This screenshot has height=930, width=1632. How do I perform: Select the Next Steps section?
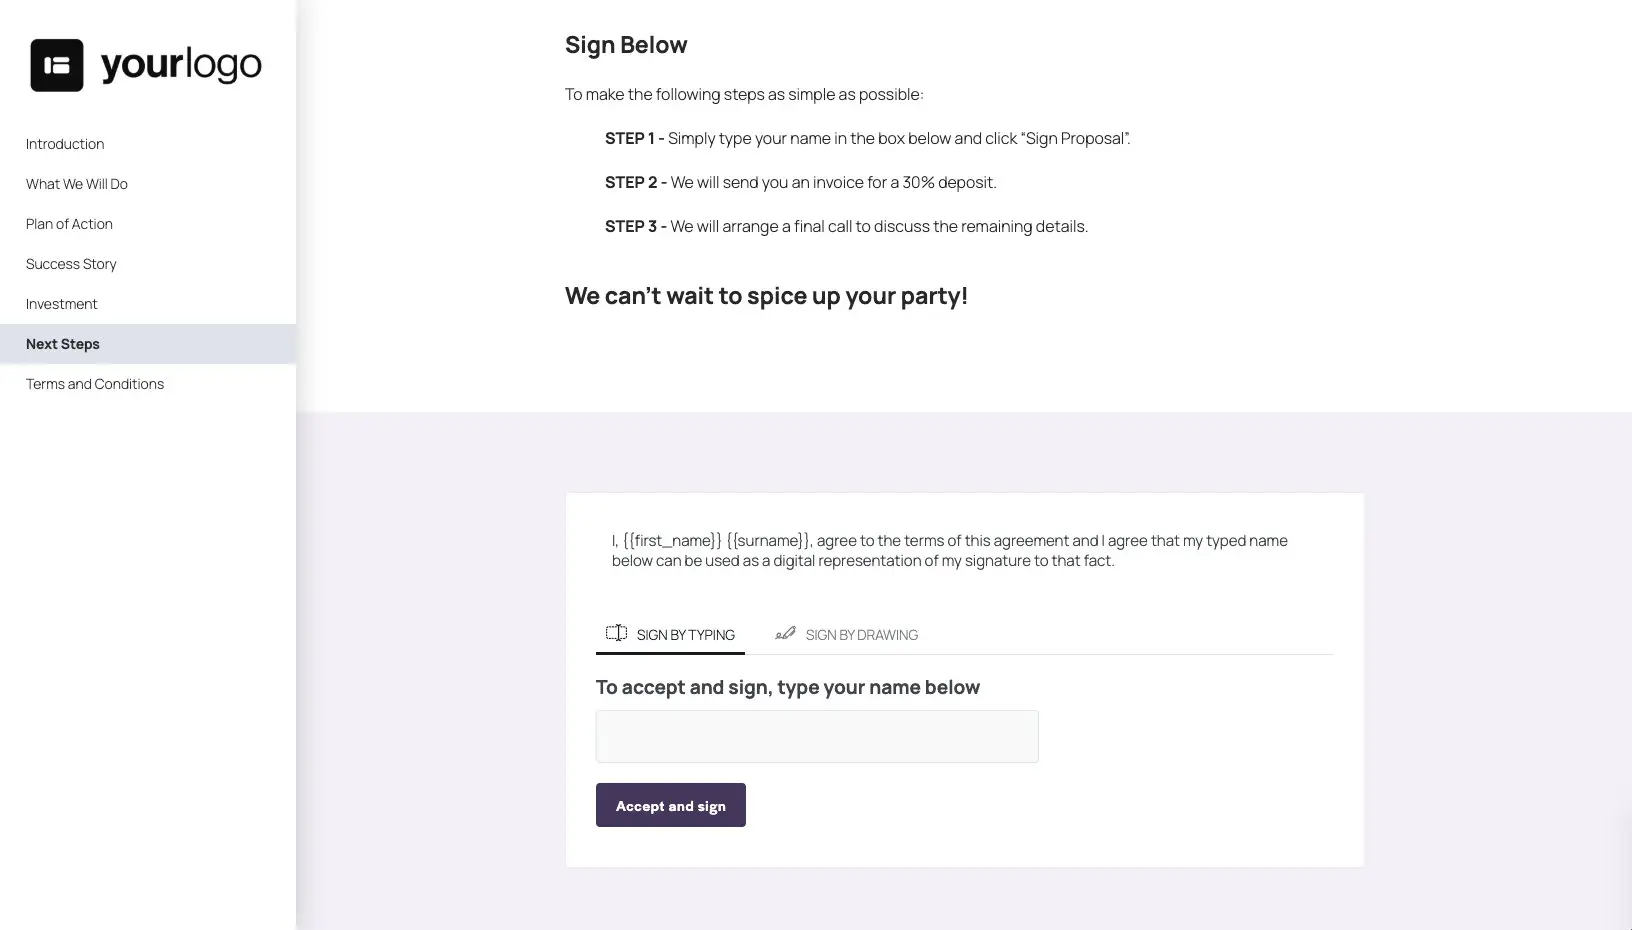pyautogui.click(x=62, y=343)
